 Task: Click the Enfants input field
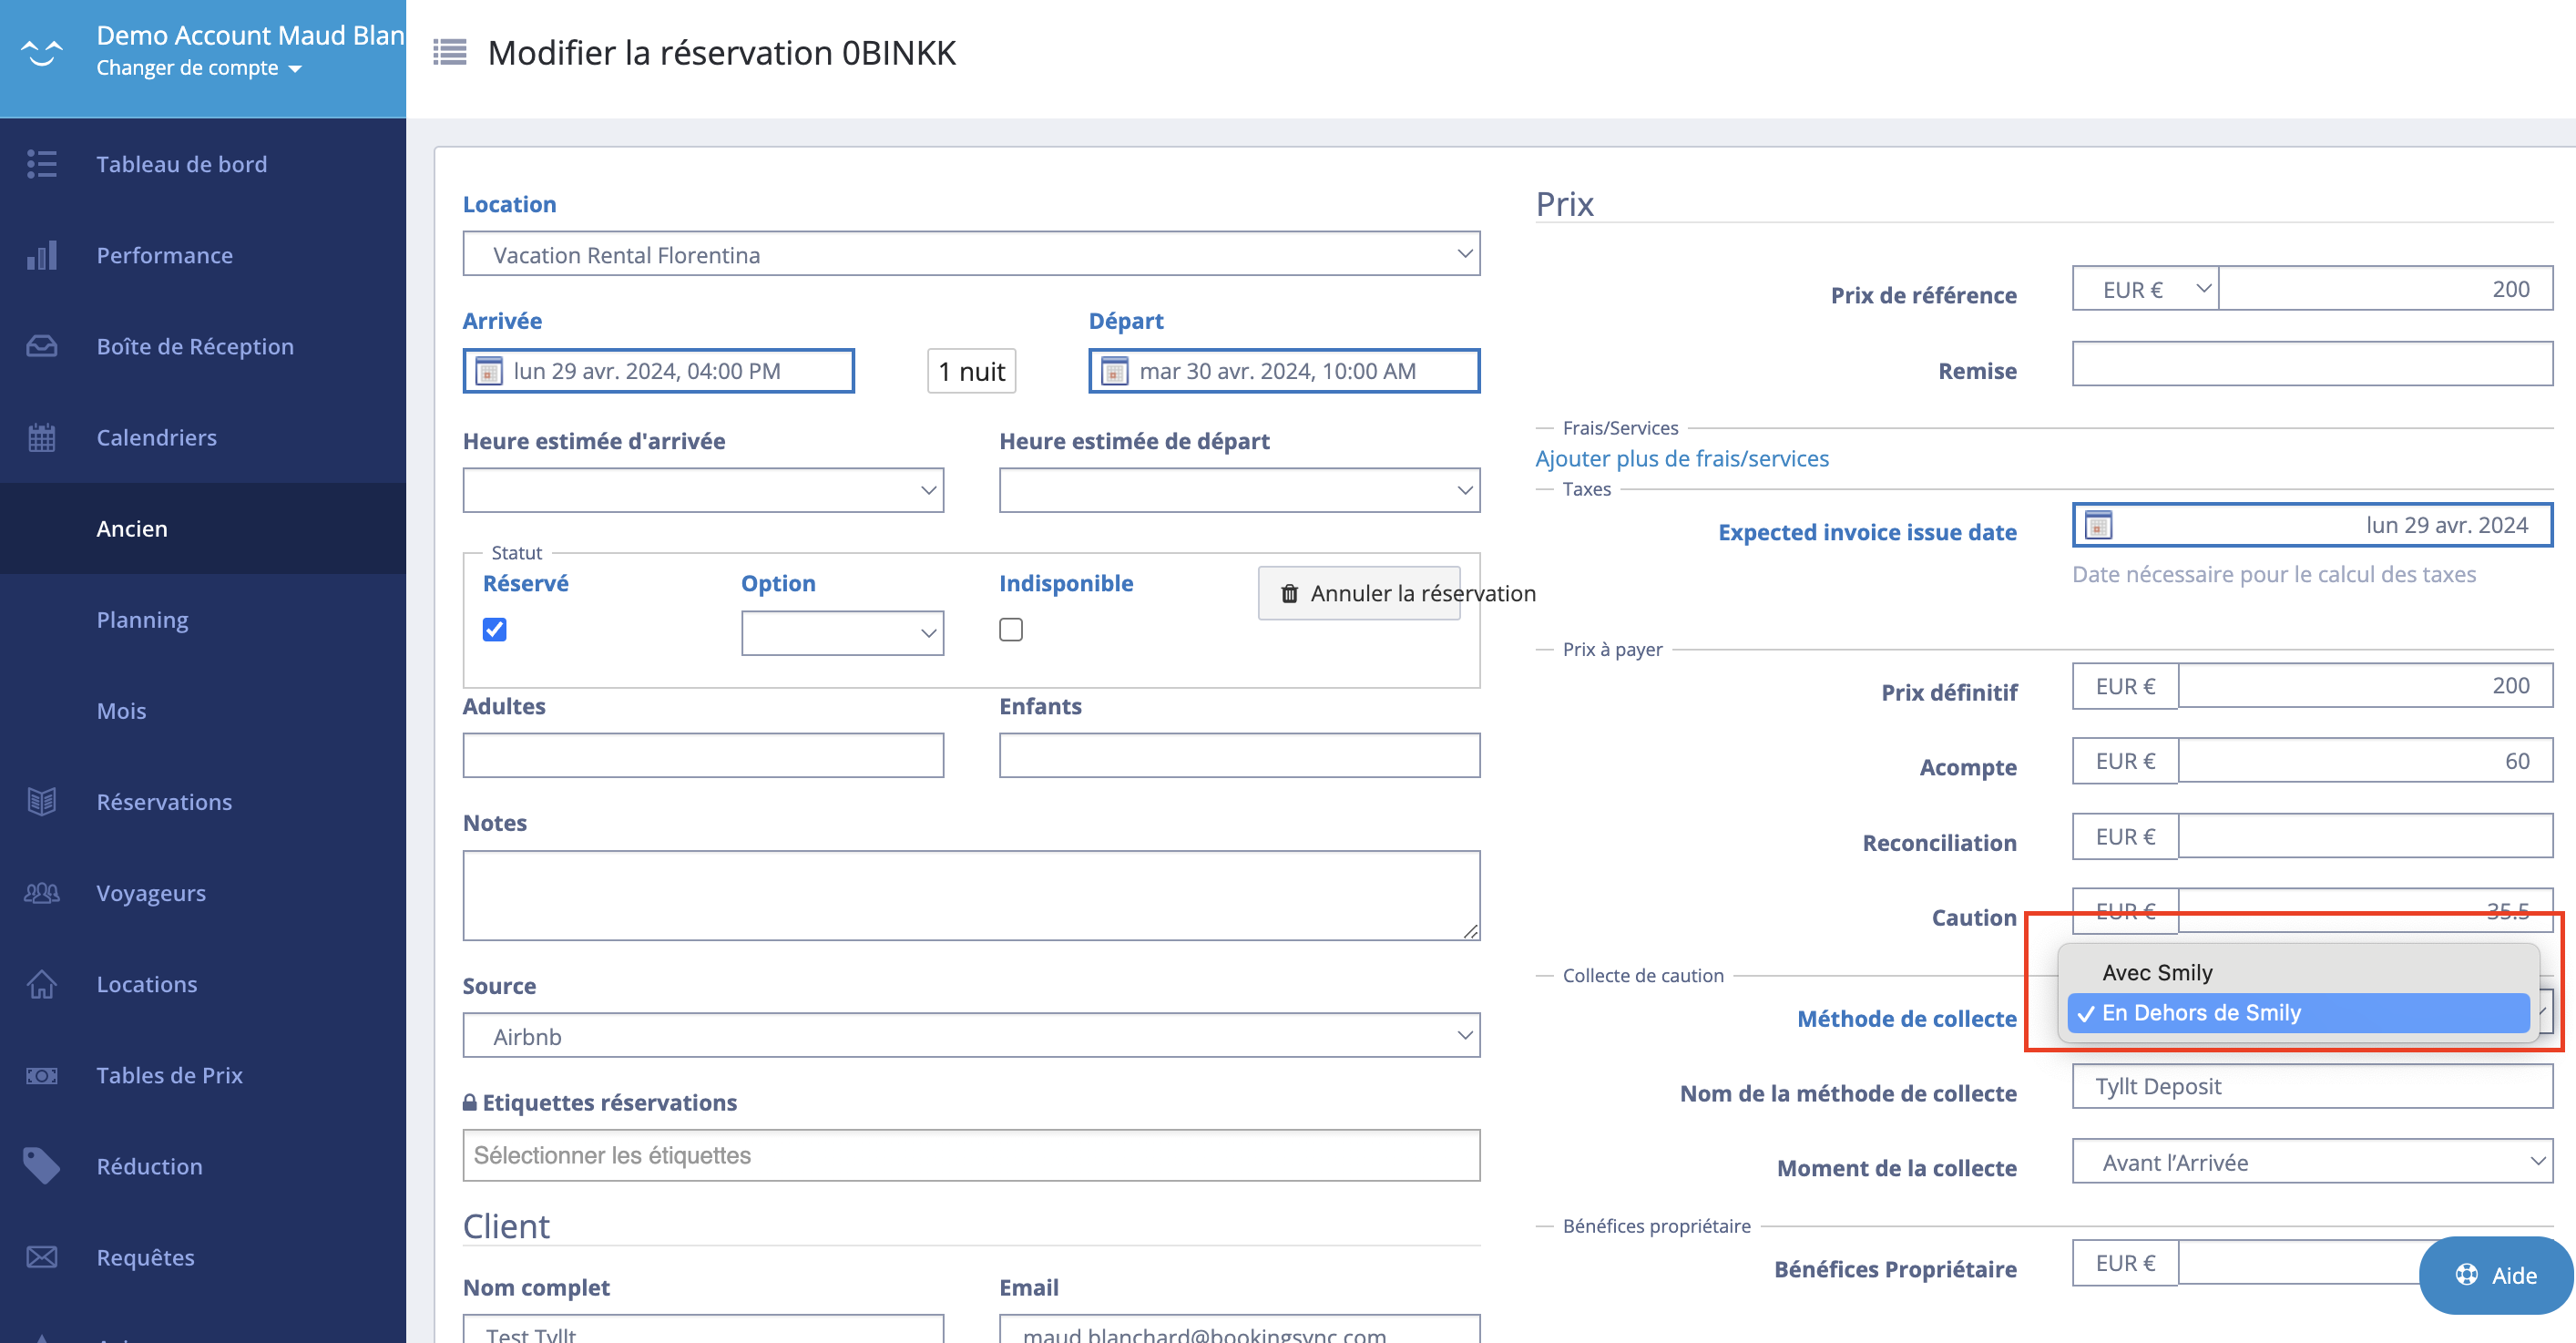pos(1239,755)
